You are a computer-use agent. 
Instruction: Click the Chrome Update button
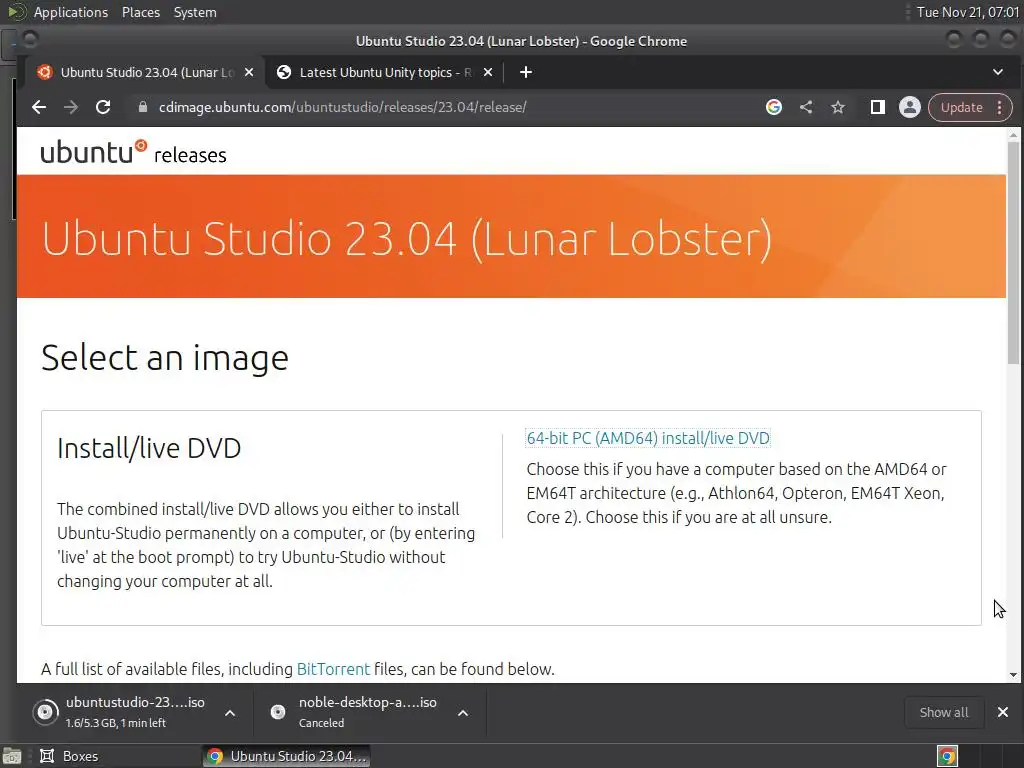click(961, 107)
